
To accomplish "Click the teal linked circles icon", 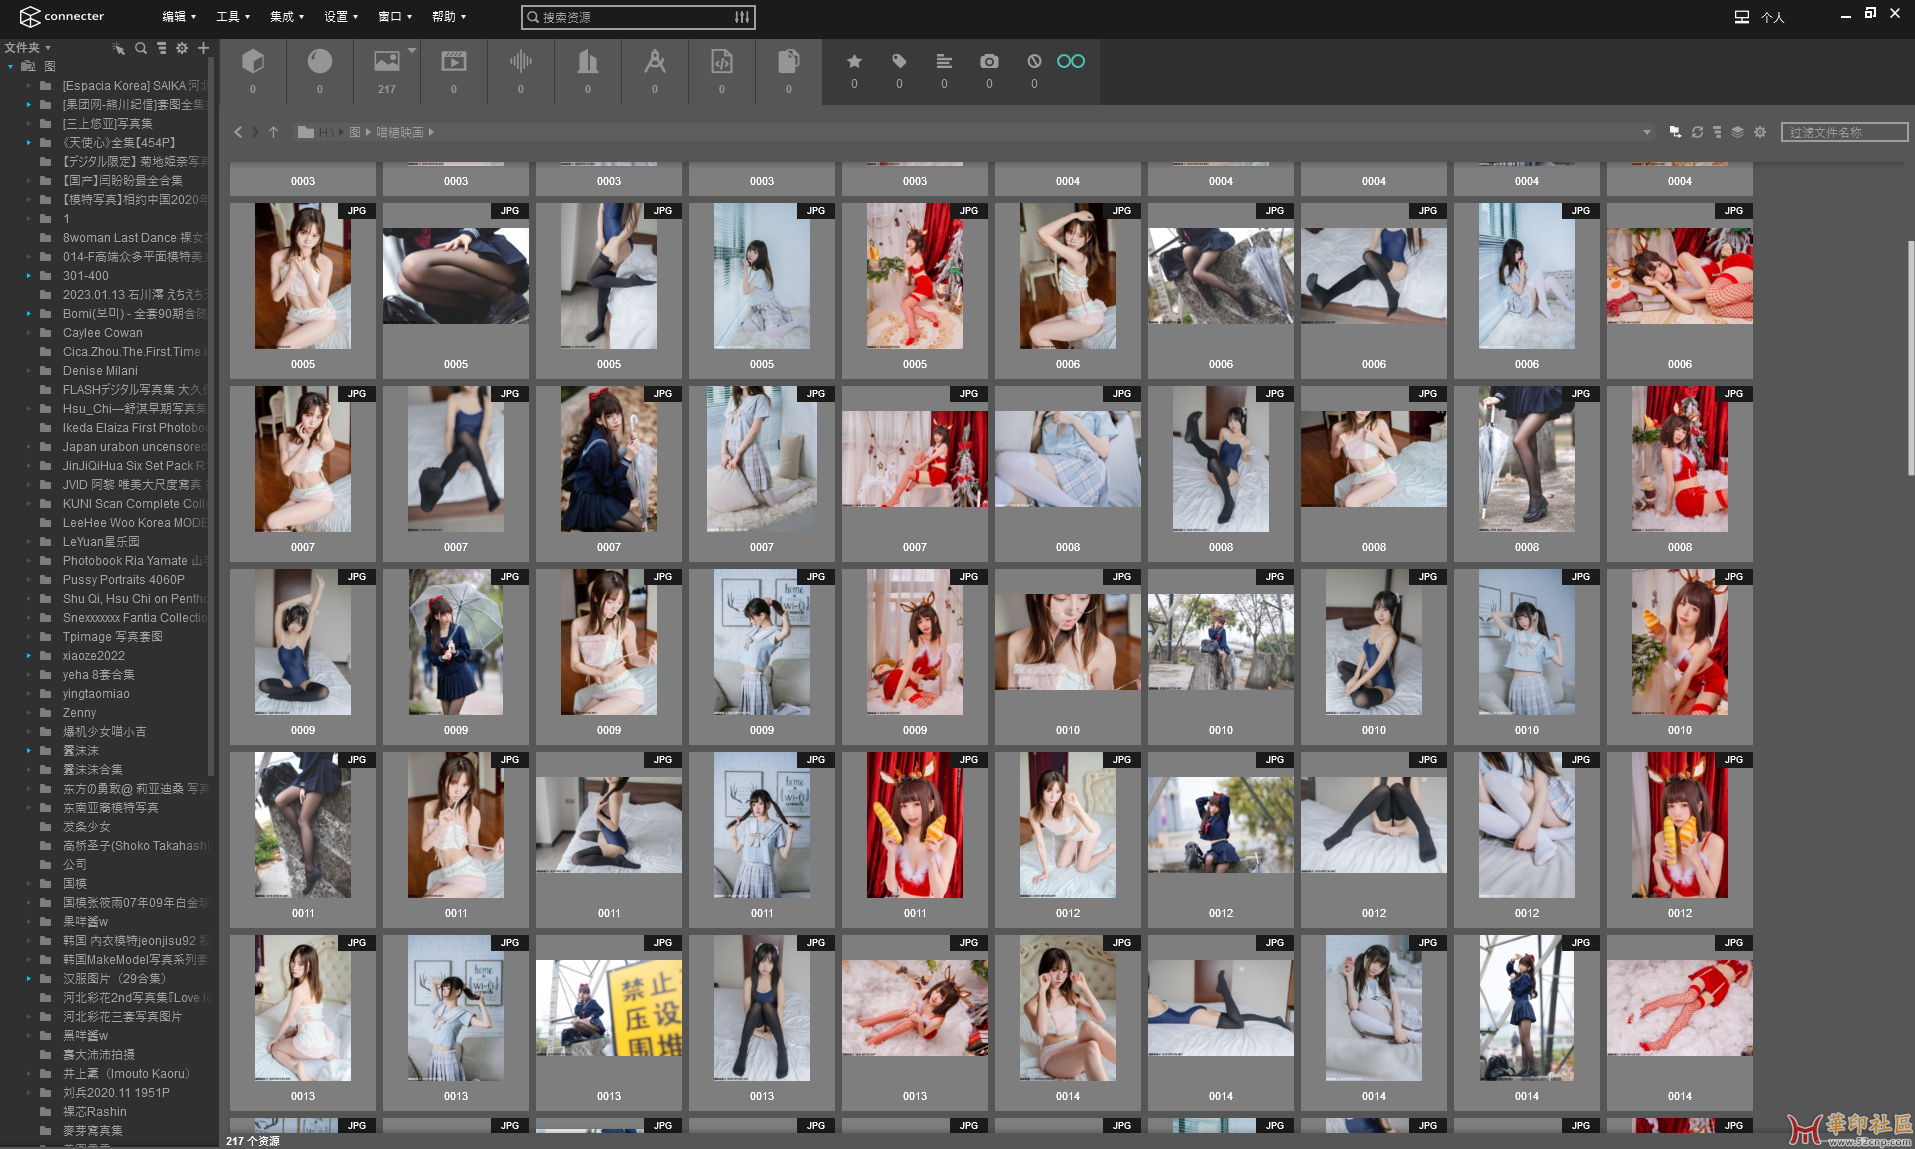I will (x=1071, y=61).
